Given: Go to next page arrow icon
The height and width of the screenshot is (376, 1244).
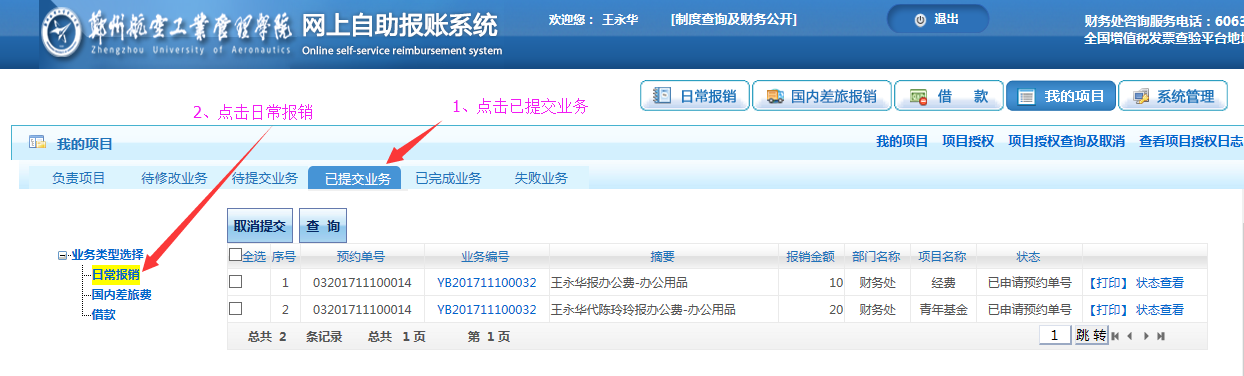Looking at the screenshot, I should click(1146, 336).
